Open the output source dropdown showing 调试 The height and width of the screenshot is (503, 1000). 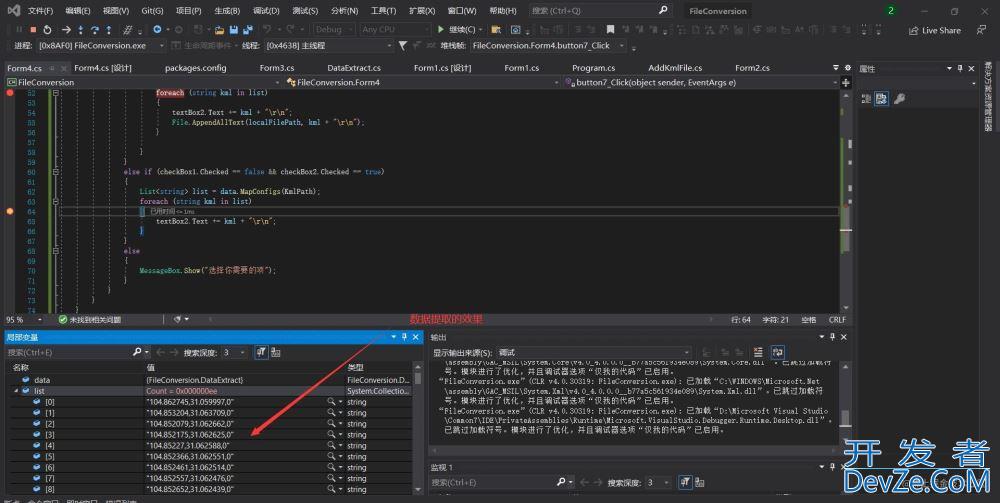[593, 352]
